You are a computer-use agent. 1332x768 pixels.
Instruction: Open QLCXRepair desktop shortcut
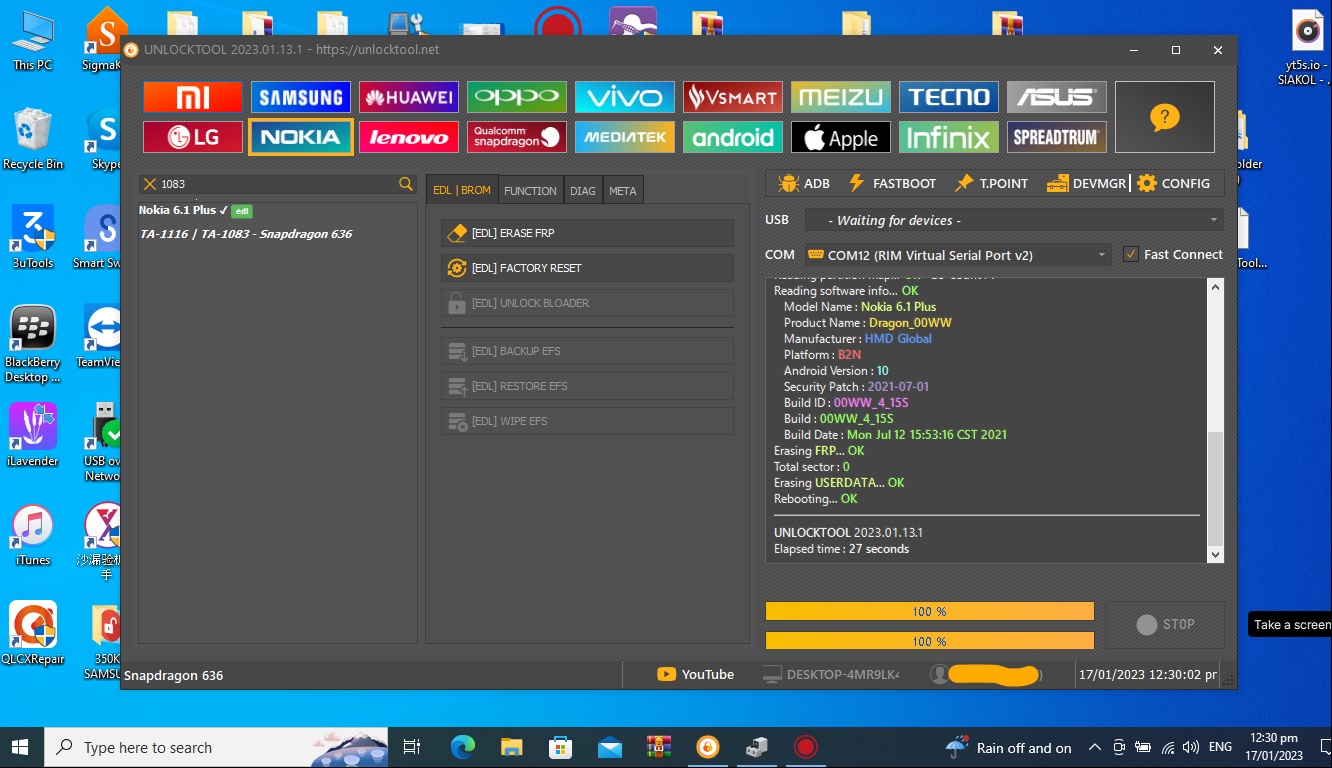click(x=33, y=633)
